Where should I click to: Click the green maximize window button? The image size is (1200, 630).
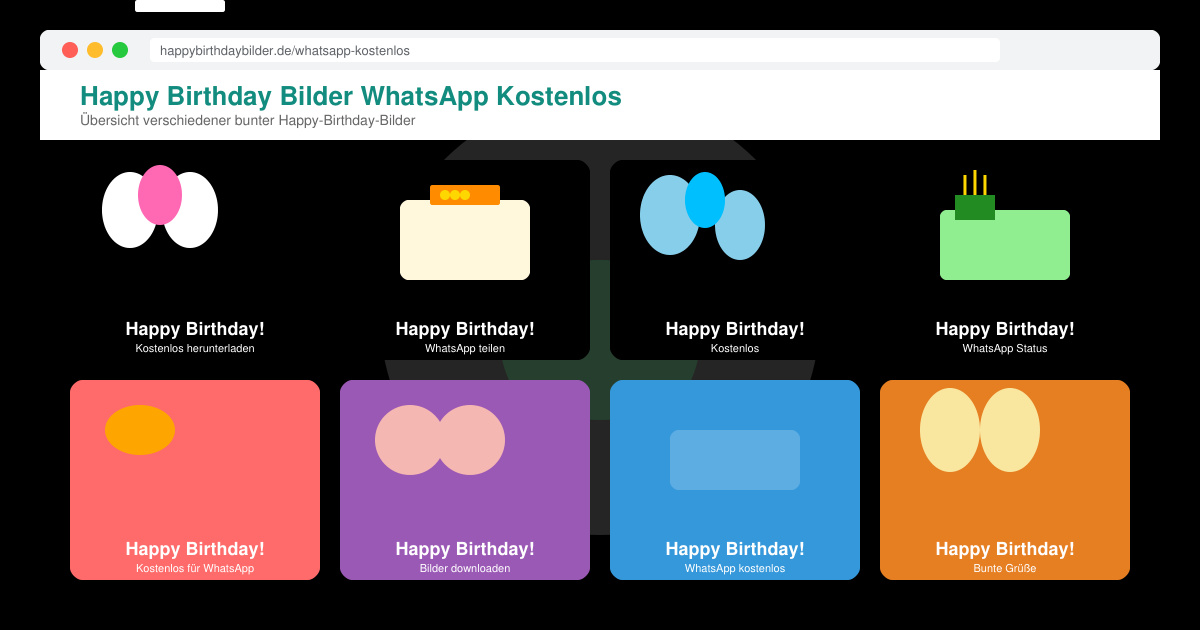tap(120, 50)
